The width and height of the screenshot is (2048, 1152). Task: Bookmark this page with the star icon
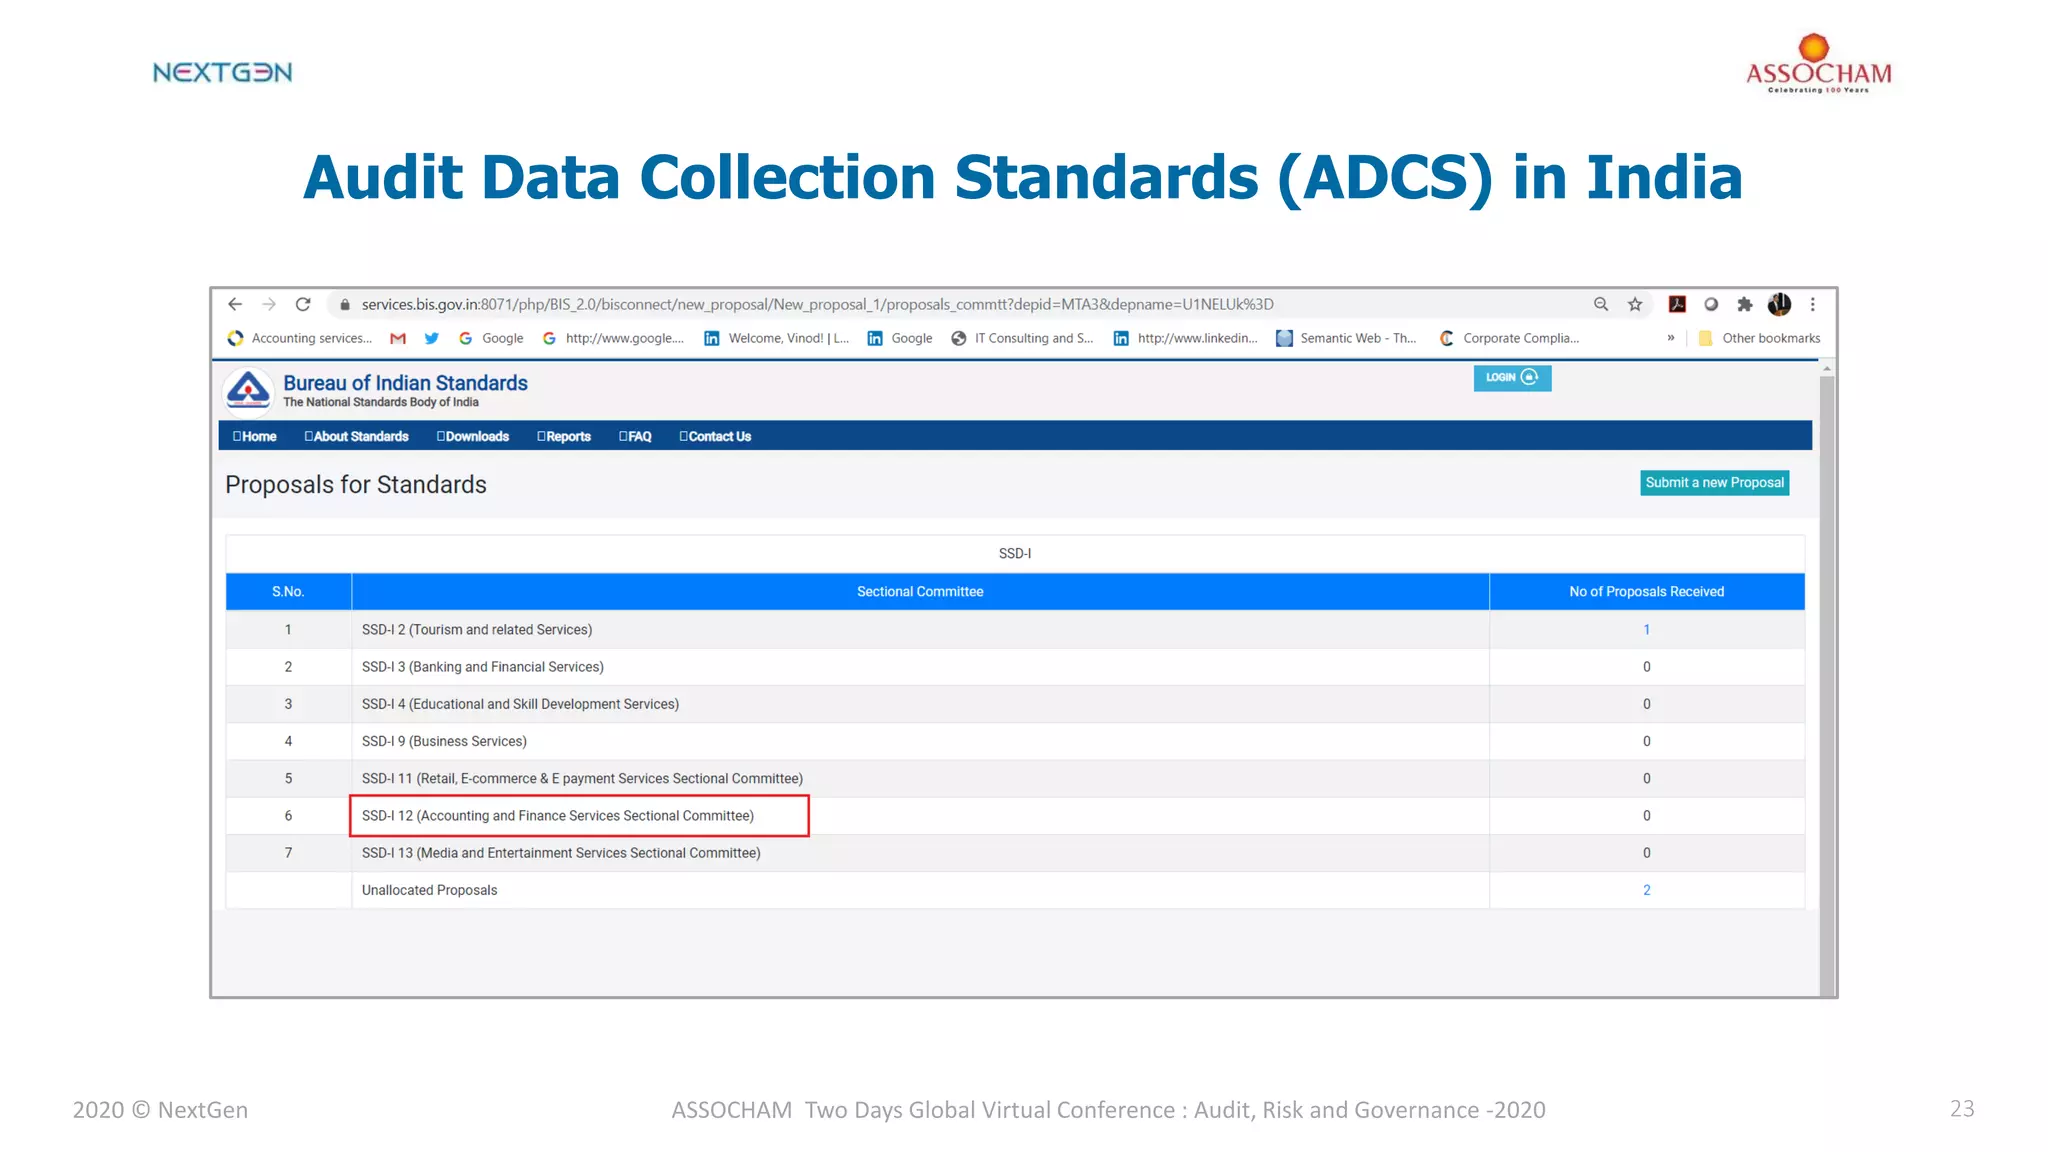[x=1635, y=304]
